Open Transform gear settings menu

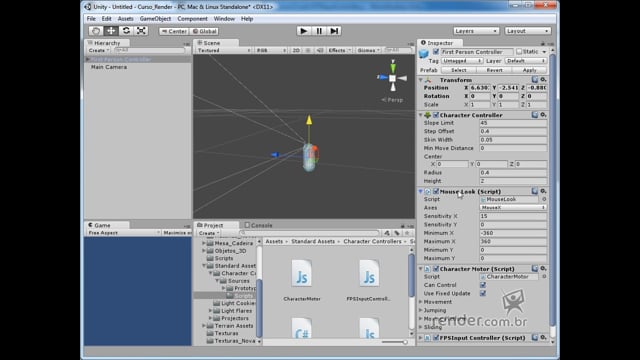tap(543, 80)
